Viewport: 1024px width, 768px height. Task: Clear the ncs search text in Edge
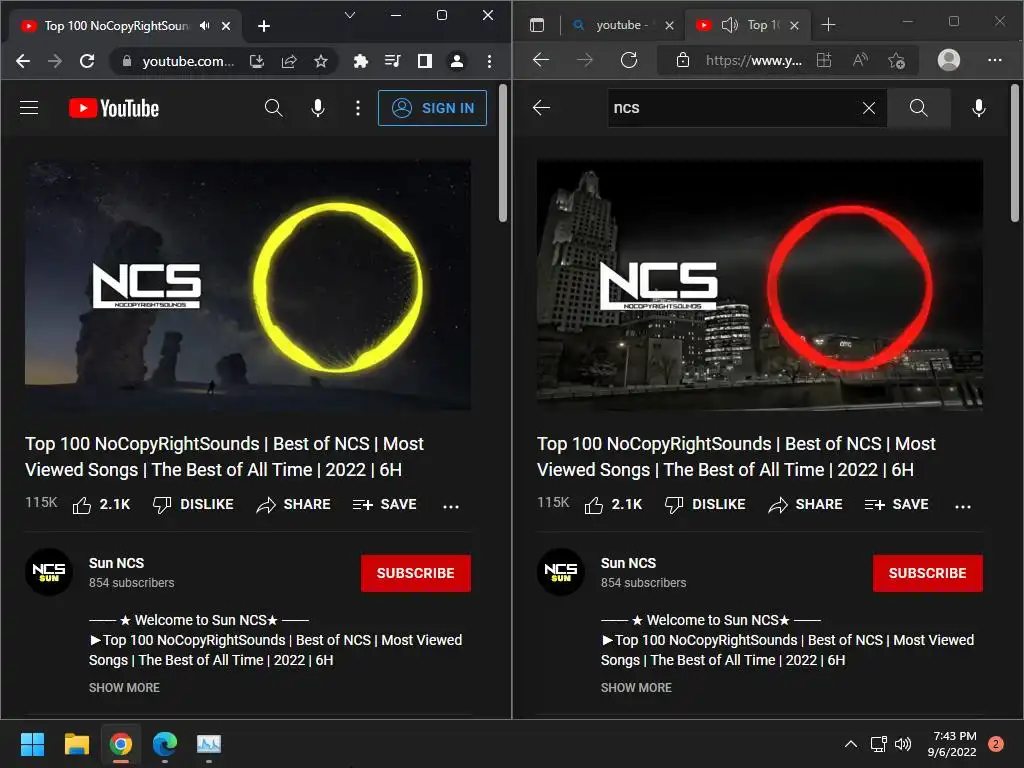click(869, 108)
